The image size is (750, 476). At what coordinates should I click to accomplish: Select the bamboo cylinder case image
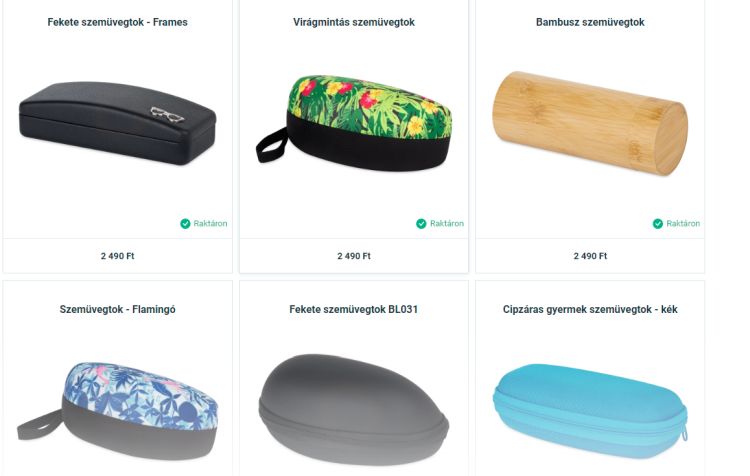point(590,123)
